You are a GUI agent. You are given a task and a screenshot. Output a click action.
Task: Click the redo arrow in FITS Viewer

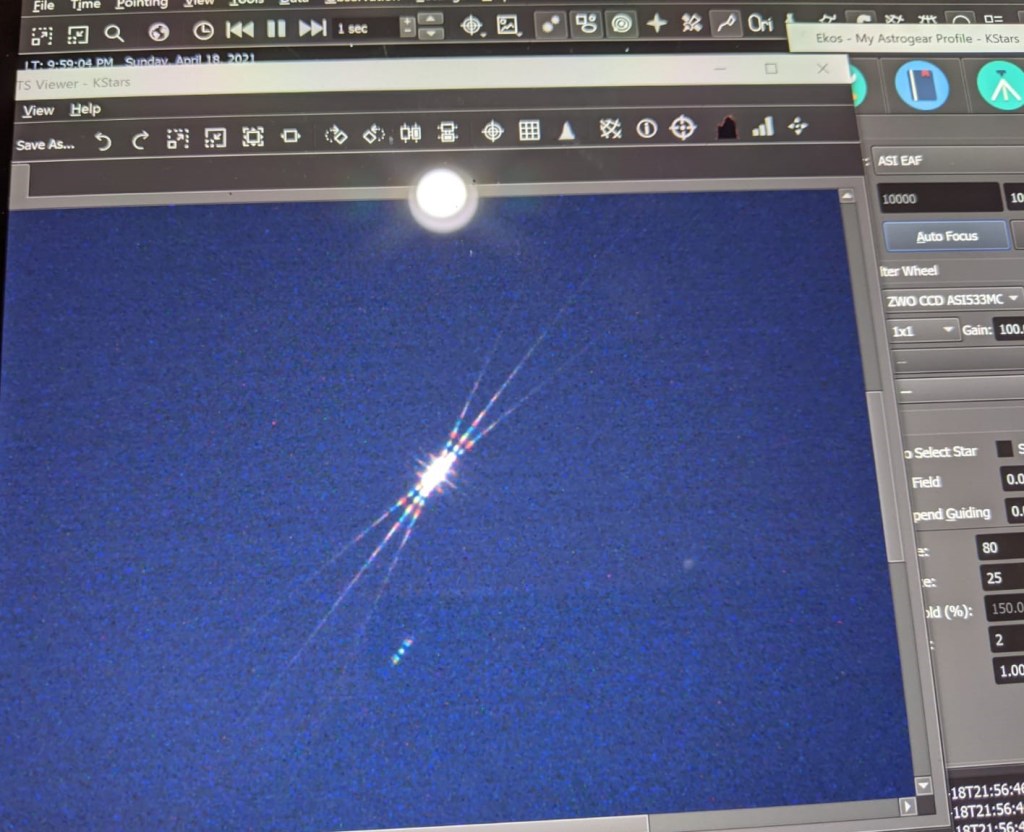[140, 140]
